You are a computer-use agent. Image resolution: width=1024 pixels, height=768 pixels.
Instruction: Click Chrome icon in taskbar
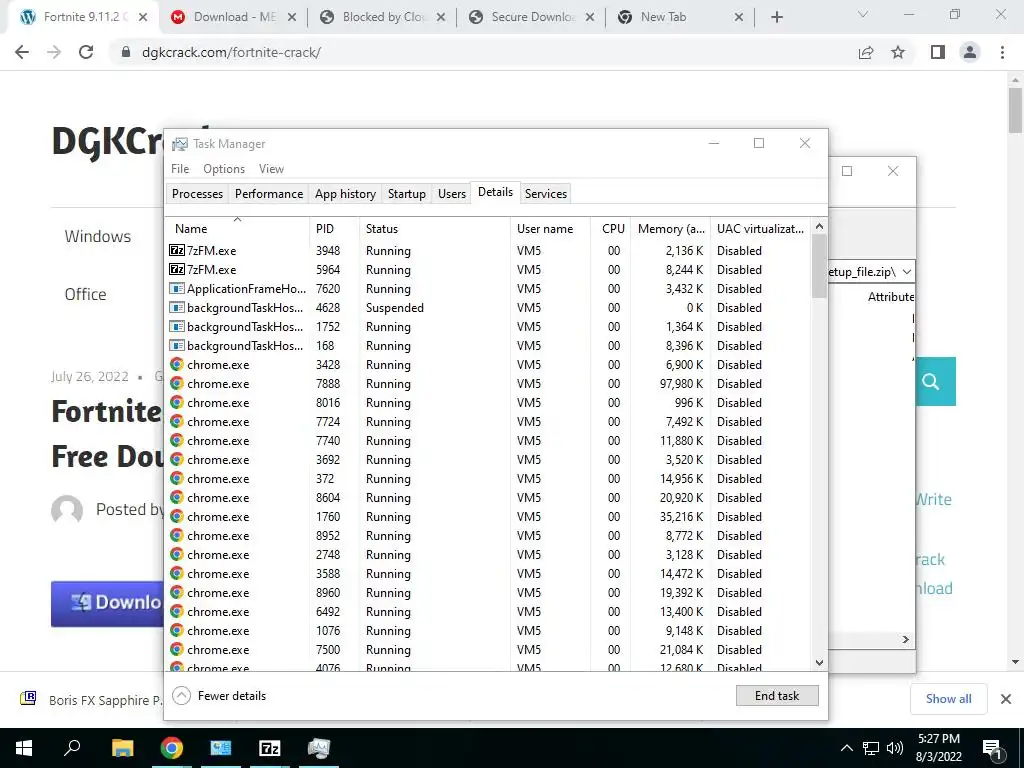pos(172,748)
